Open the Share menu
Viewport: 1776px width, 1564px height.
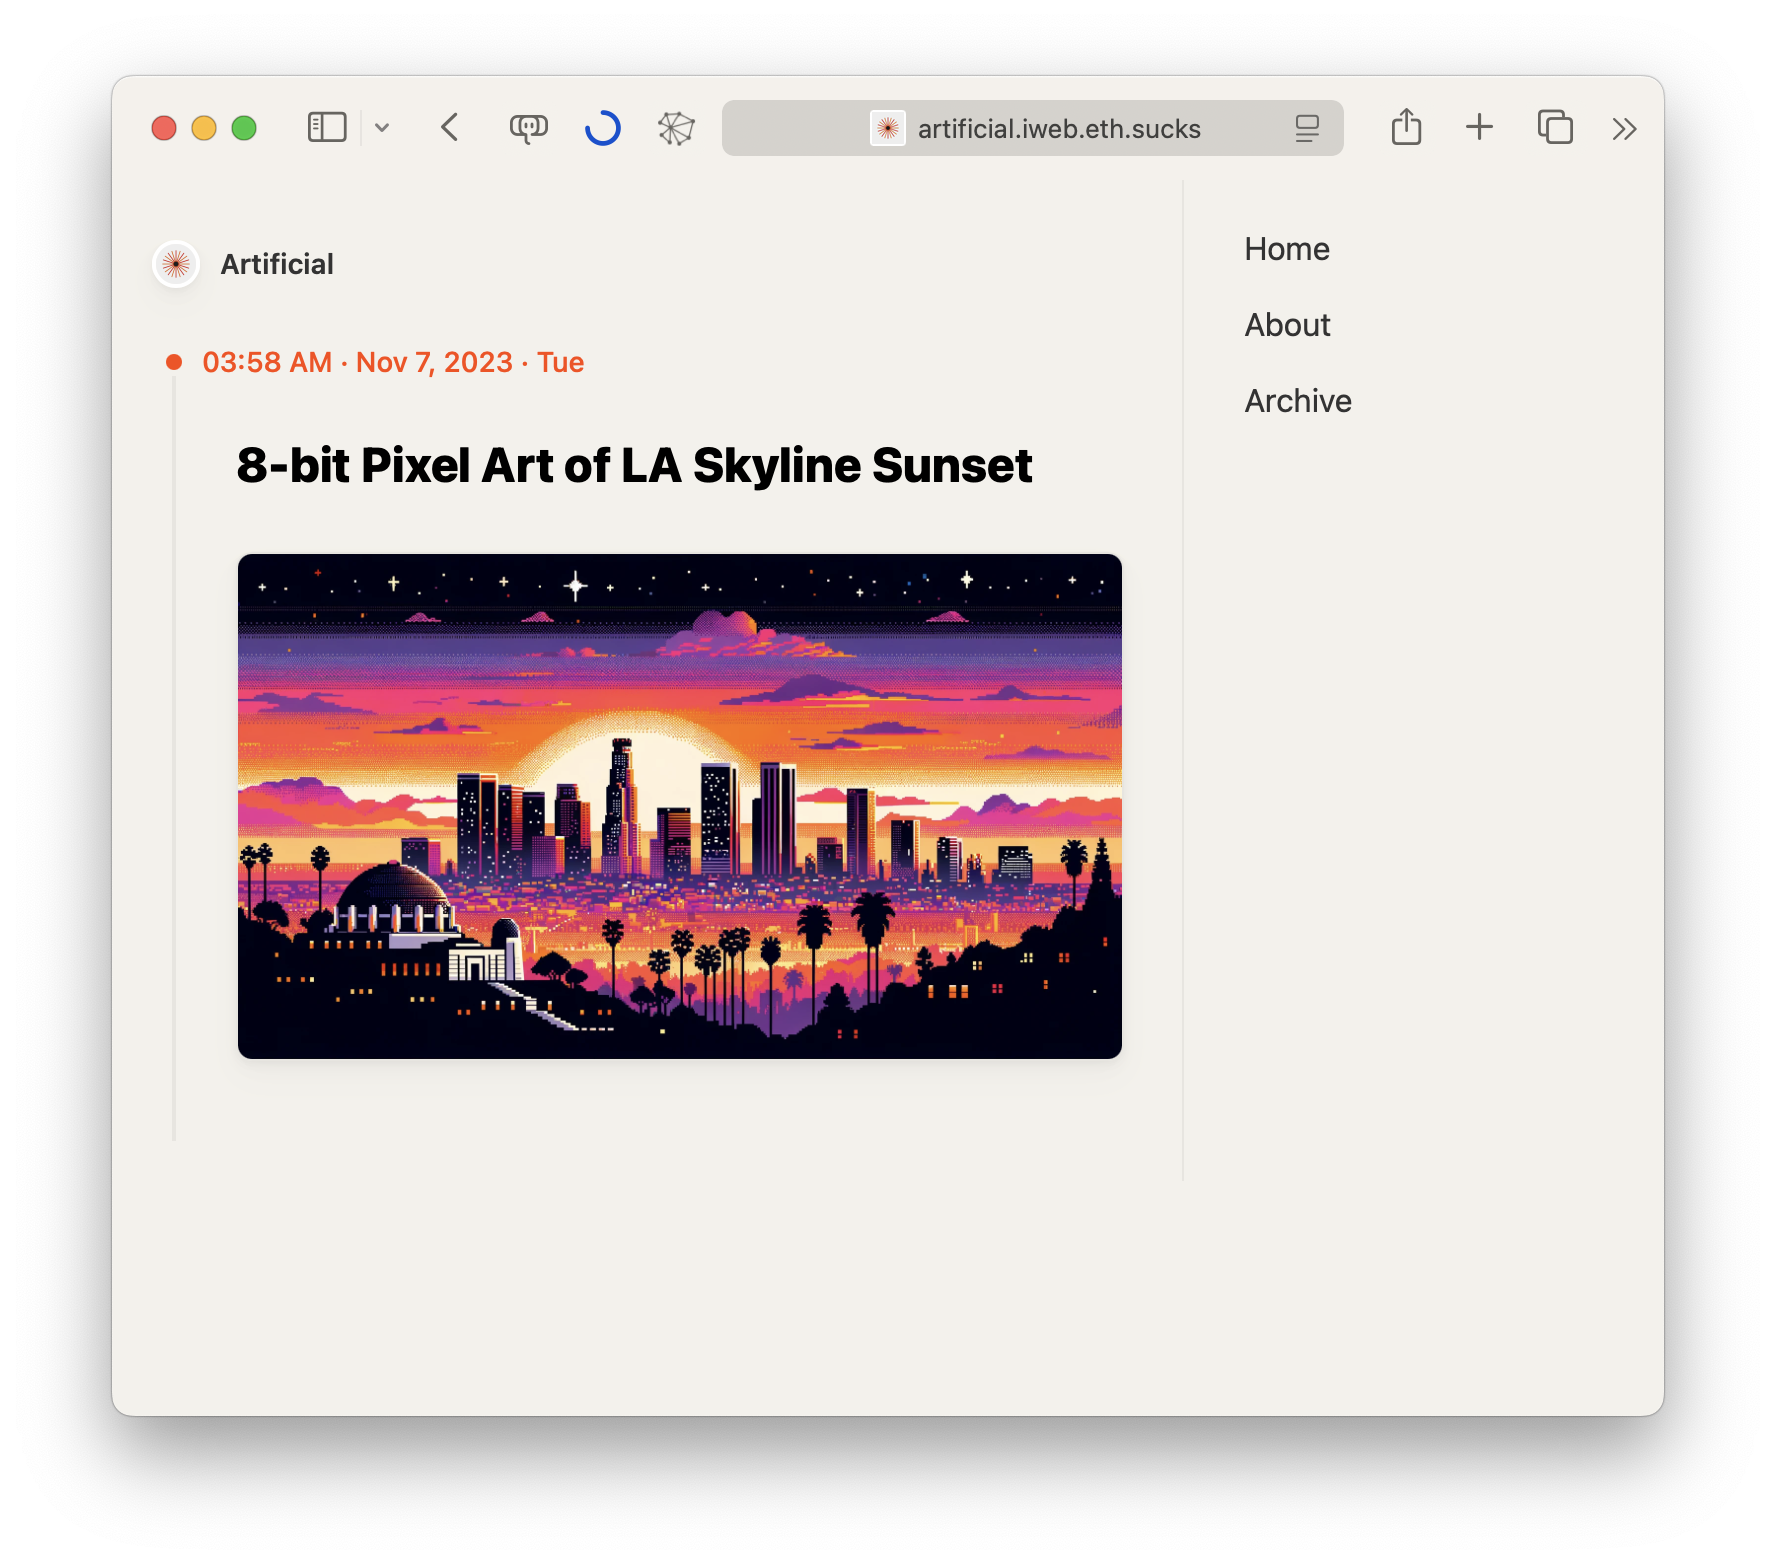(x=1406, y=128)
